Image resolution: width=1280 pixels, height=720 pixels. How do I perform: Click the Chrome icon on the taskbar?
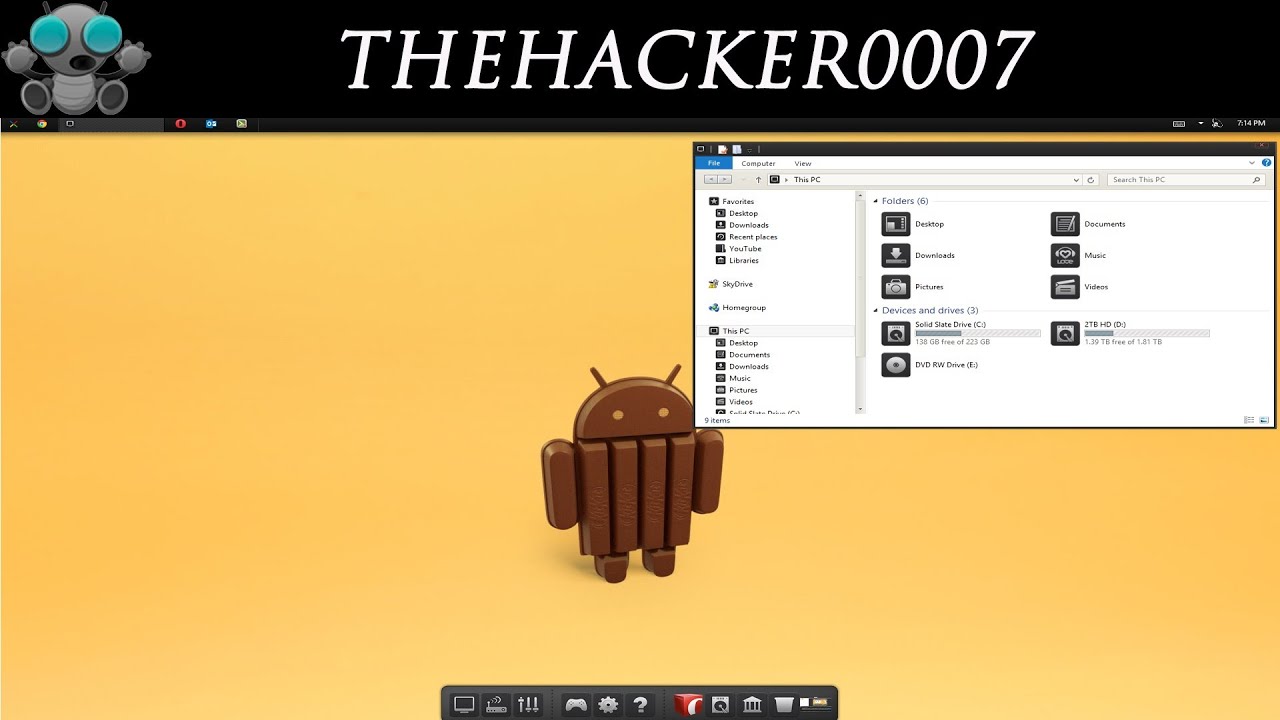pyautogui.click(x=42, y=124)
